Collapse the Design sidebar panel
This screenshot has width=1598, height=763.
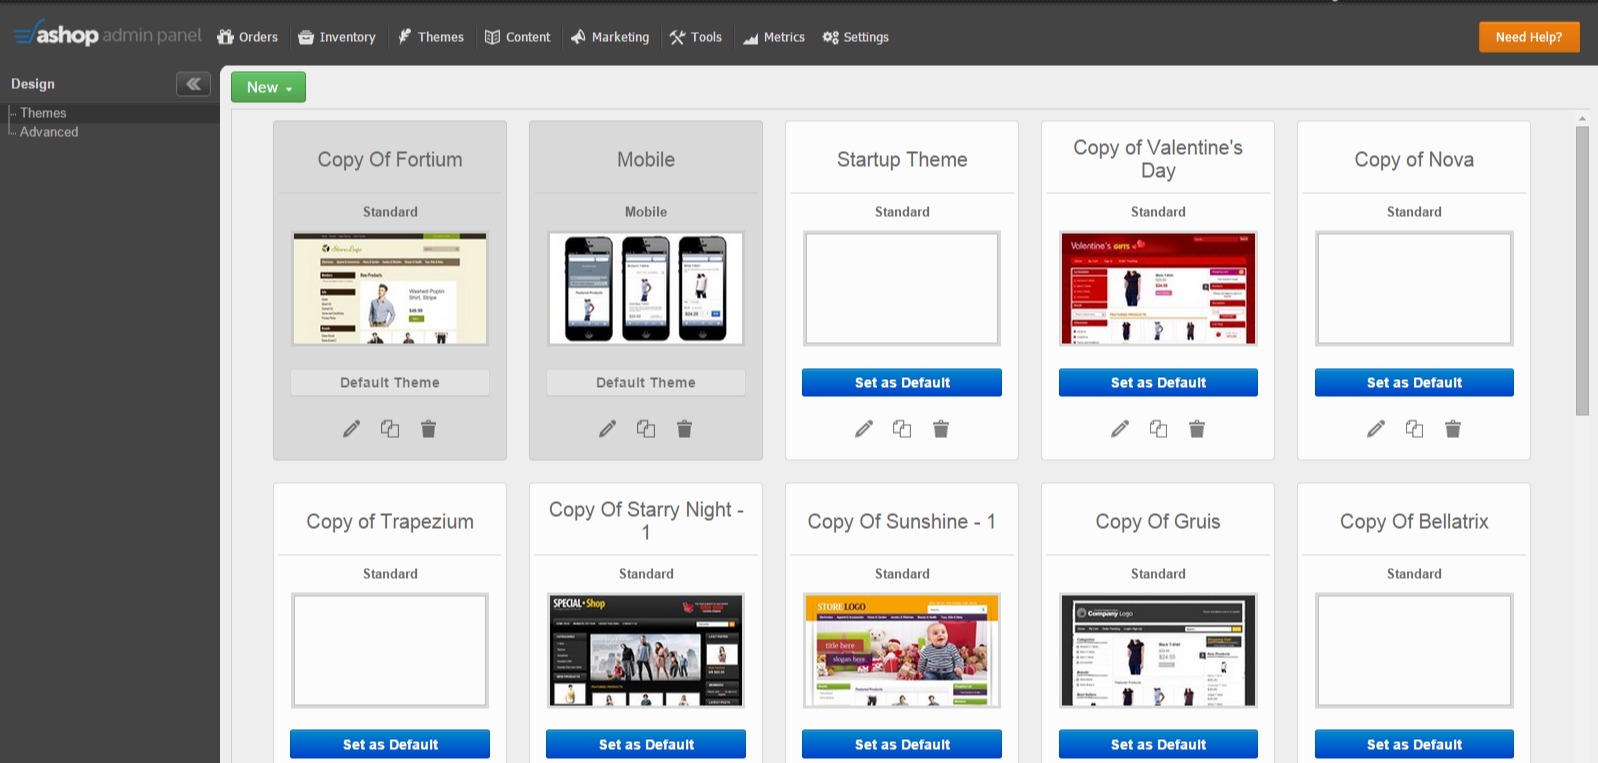(193, 84)
